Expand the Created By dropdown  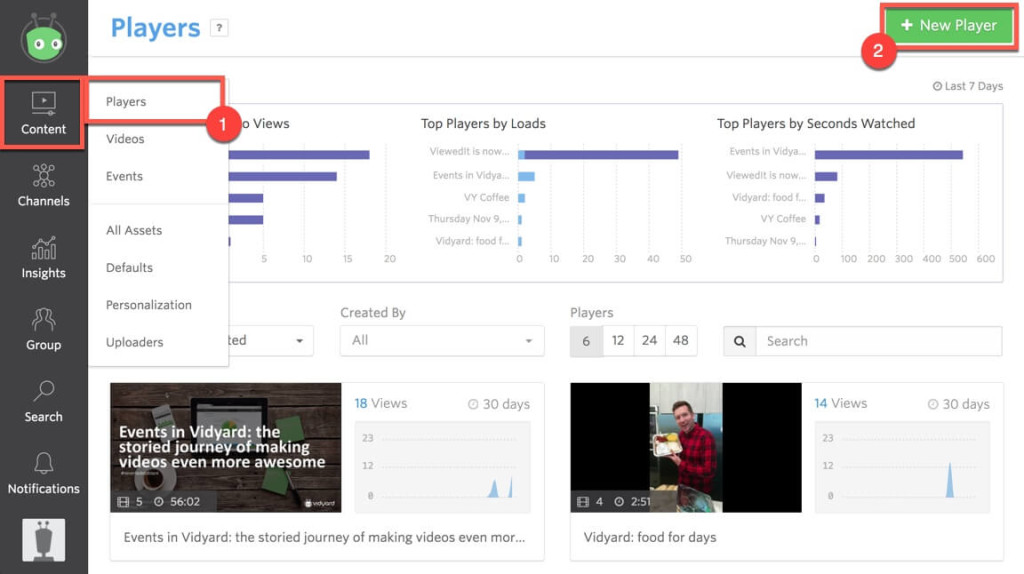click(442, 341)
